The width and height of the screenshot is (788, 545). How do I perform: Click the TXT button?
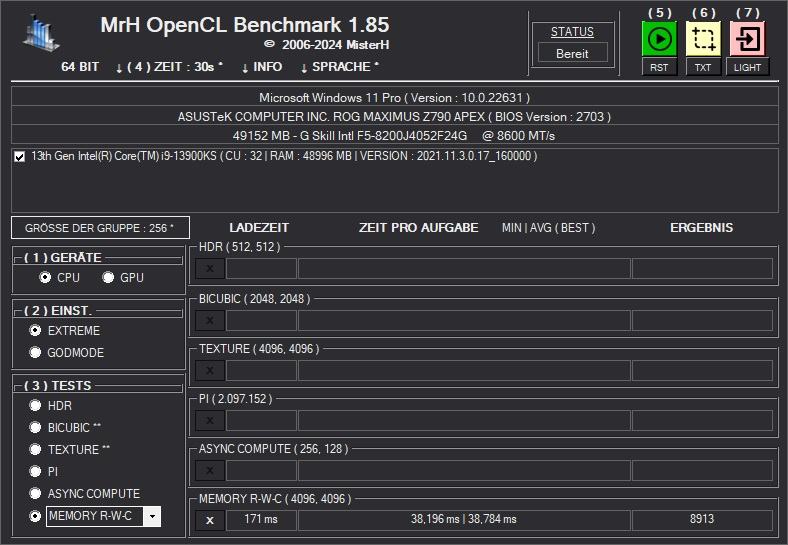pos(703,67)
